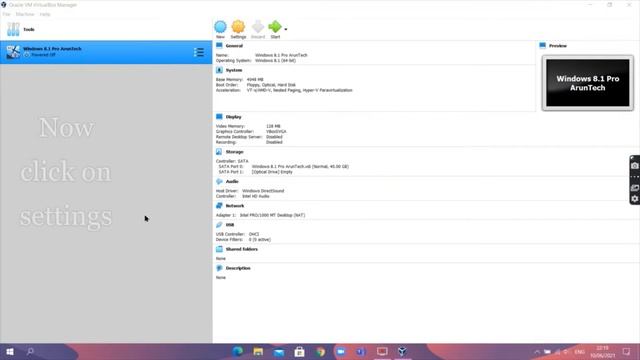This screenshot has height=360, width=640.
Task: Click the red screen recorder taskbar icon
Action: 382,351
